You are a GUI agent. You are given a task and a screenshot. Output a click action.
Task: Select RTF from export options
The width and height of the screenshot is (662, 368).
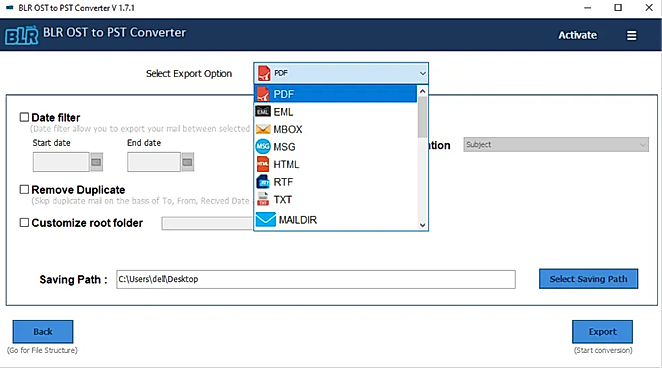[x=336, y=182]
